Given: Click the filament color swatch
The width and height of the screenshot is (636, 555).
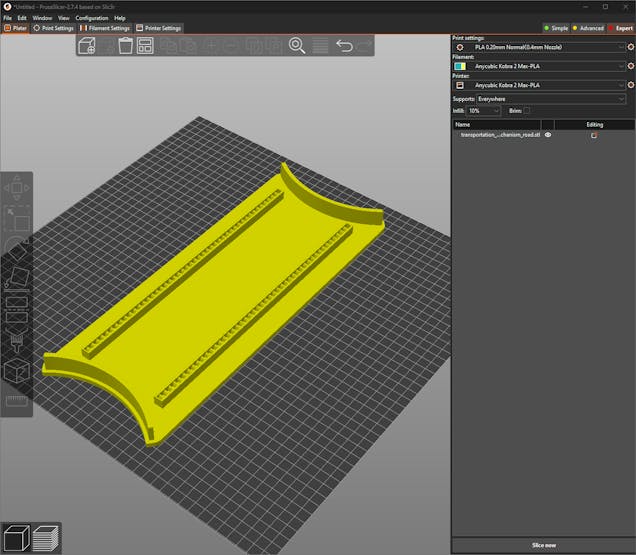Looking at the screenshot, I should [459, 66].
